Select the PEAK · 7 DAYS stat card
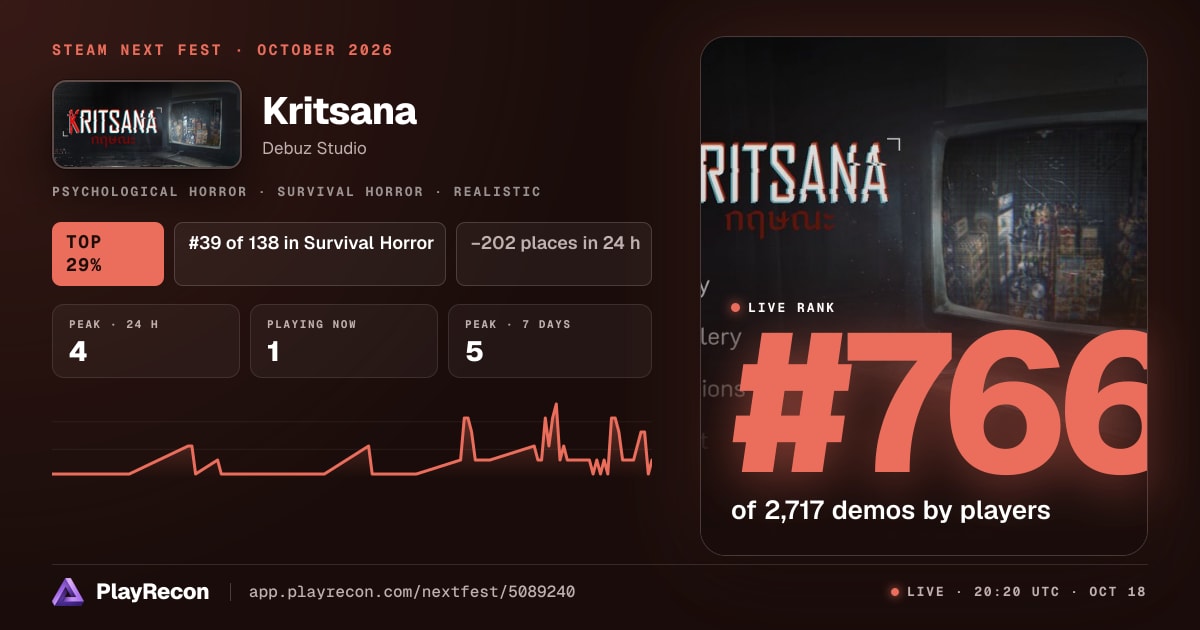1200x630 pixels. click(550, 341)
